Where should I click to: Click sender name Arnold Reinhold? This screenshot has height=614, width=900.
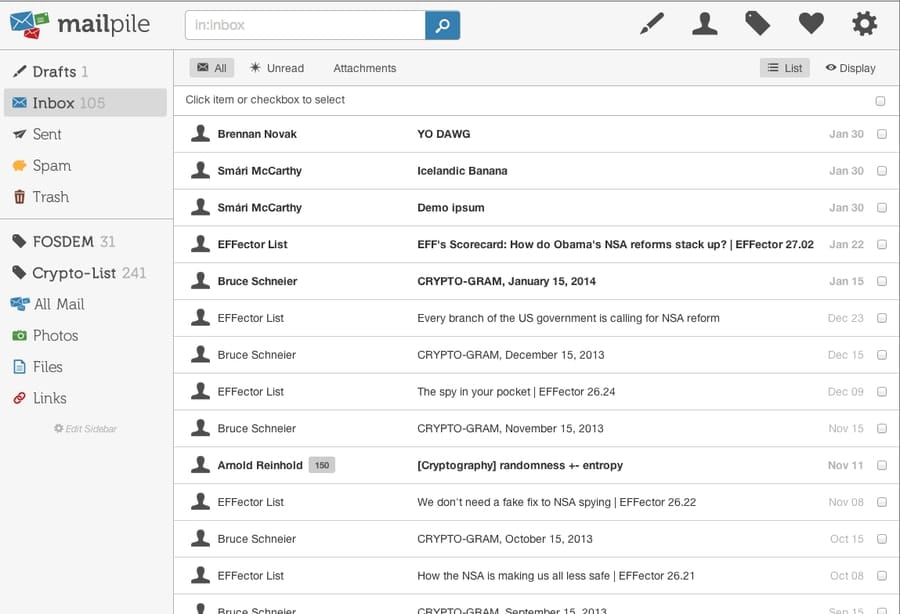tap(260, 465)
